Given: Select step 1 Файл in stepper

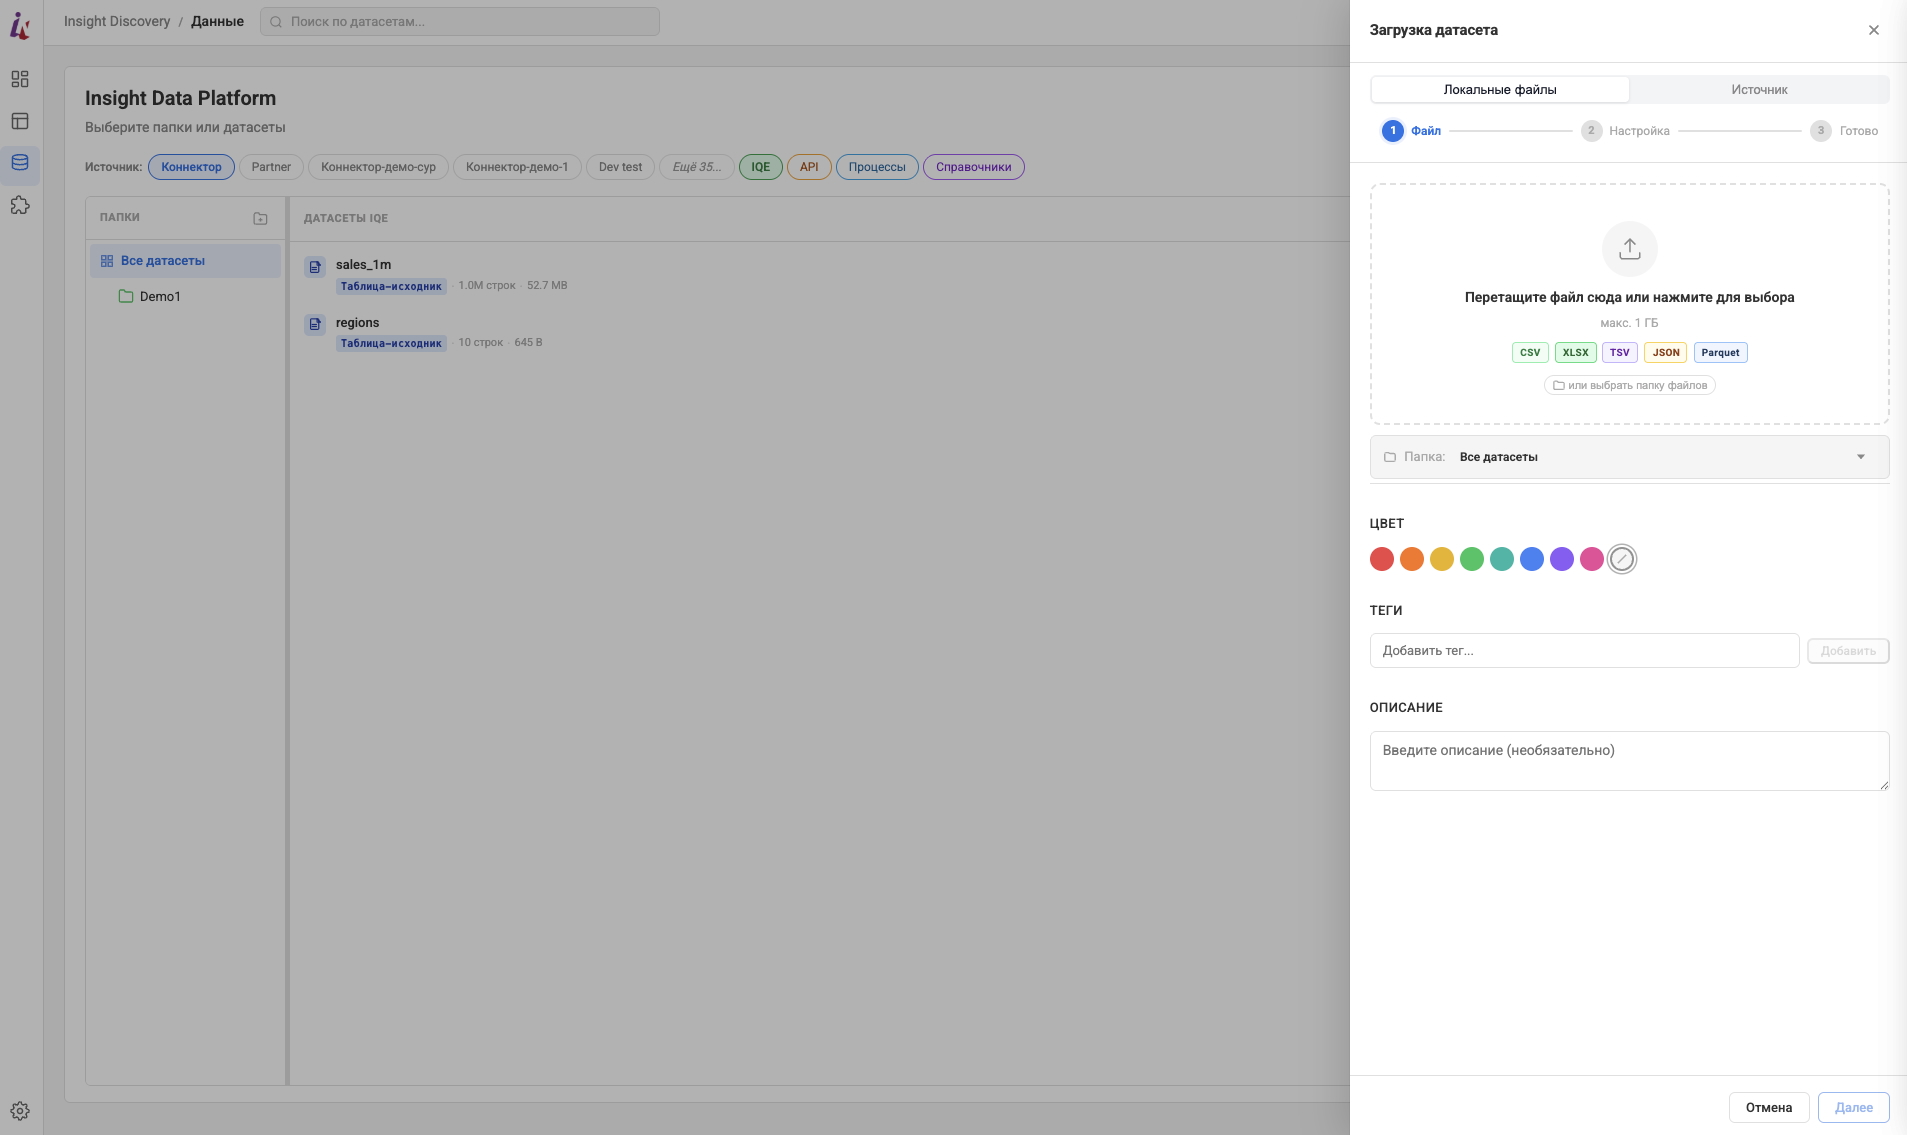Looking at the screenshot, I should tap(1411, 131).
